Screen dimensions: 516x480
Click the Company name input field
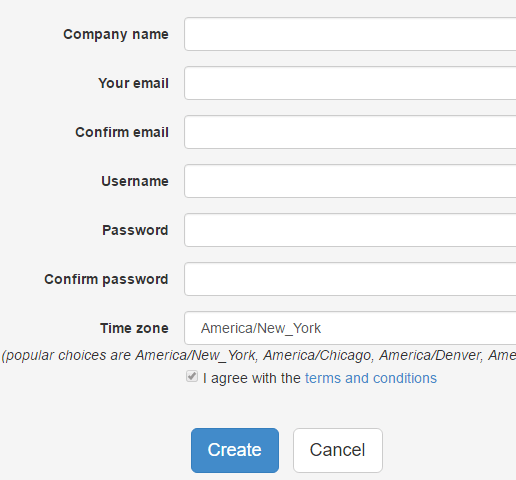click(x=350, y=34)
